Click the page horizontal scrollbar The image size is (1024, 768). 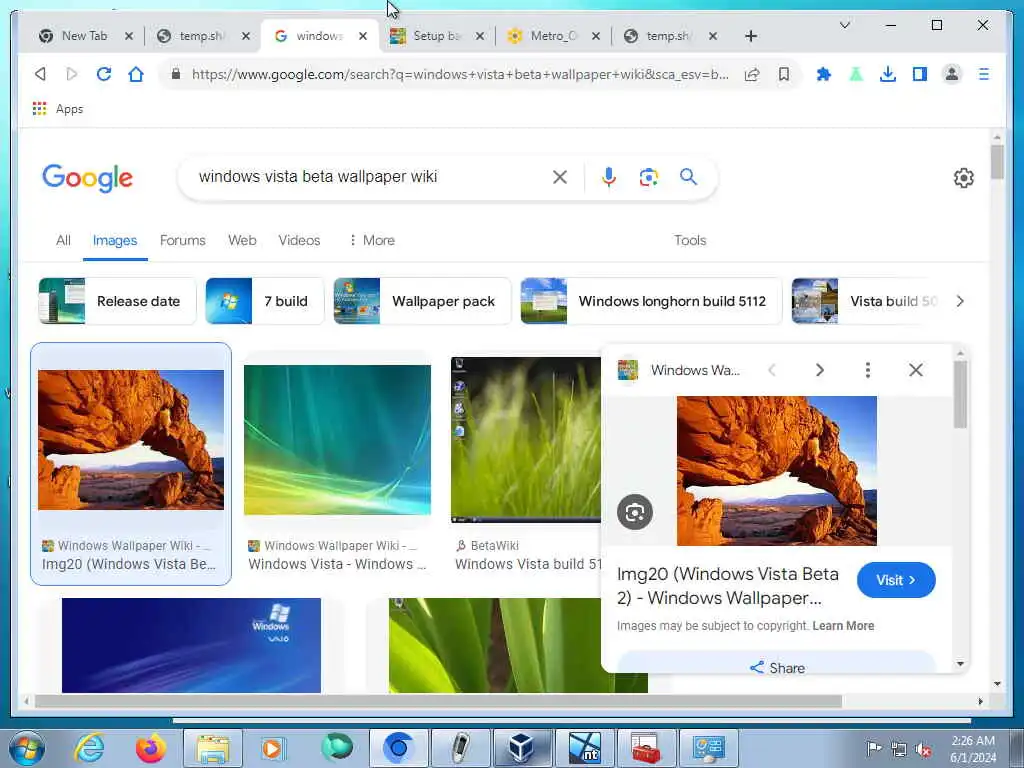(438, 701)
